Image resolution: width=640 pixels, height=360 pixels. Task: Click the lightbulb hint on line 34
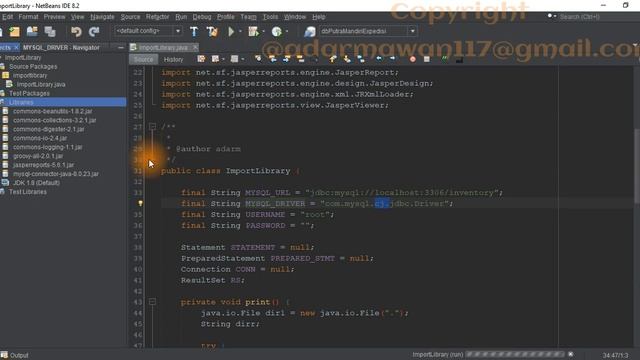[140, 203]
